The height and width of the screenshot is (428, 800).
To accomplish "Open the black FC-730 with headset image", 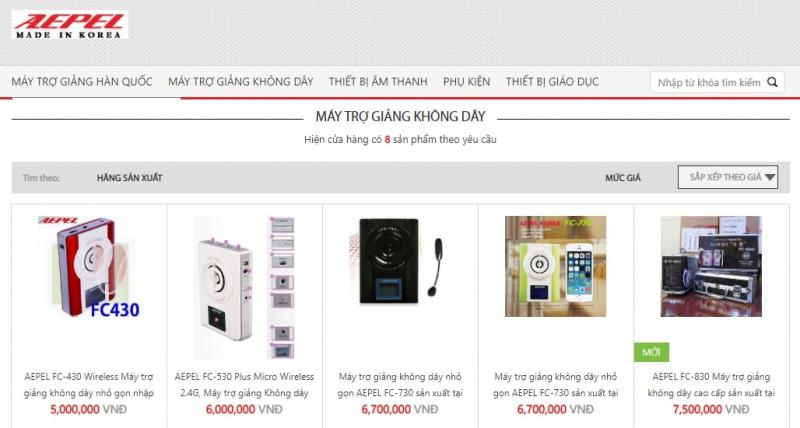I will 400,267.
